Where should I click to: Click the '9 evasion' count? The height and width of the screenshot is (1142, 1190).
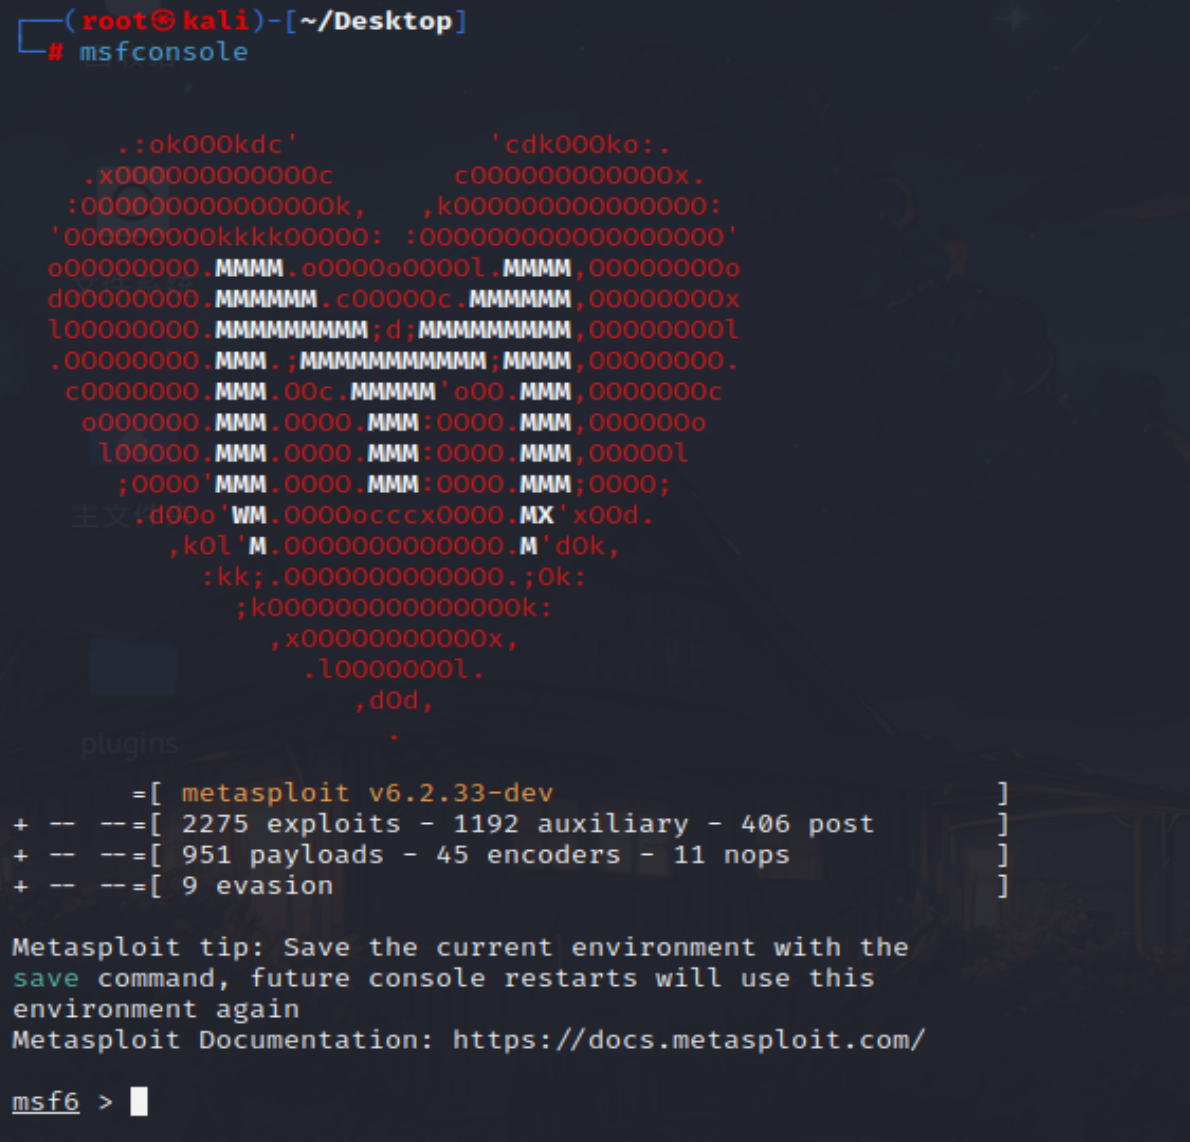point(257,885)
